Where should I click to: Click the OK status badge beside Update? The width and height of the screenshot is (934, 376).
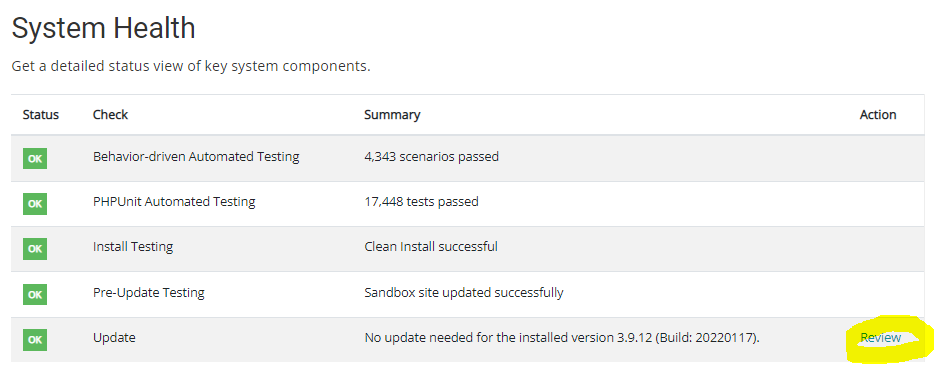(35, 340)
